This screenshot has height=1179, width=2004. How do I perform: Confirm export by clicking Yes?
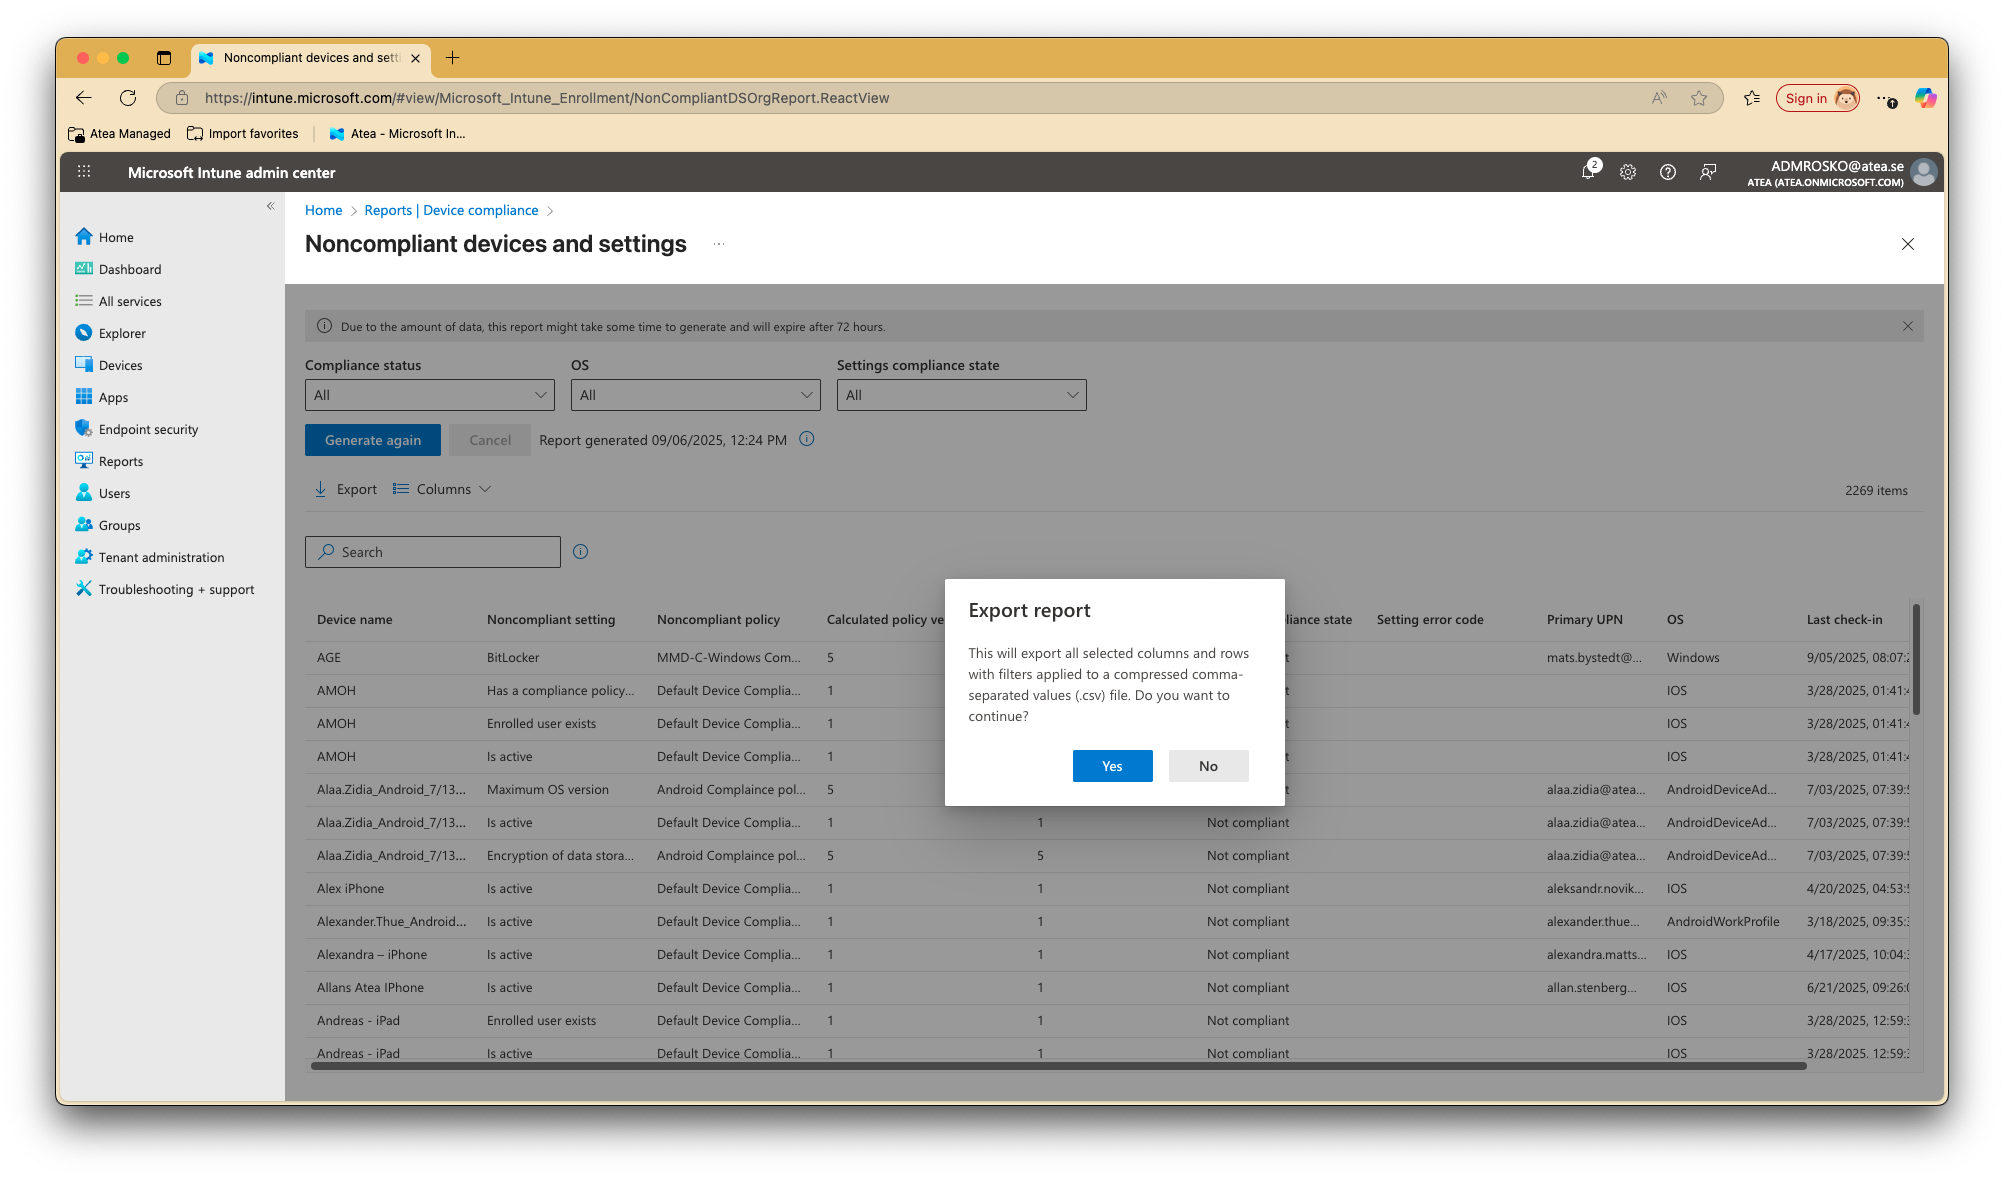(x=1112, y=765)
